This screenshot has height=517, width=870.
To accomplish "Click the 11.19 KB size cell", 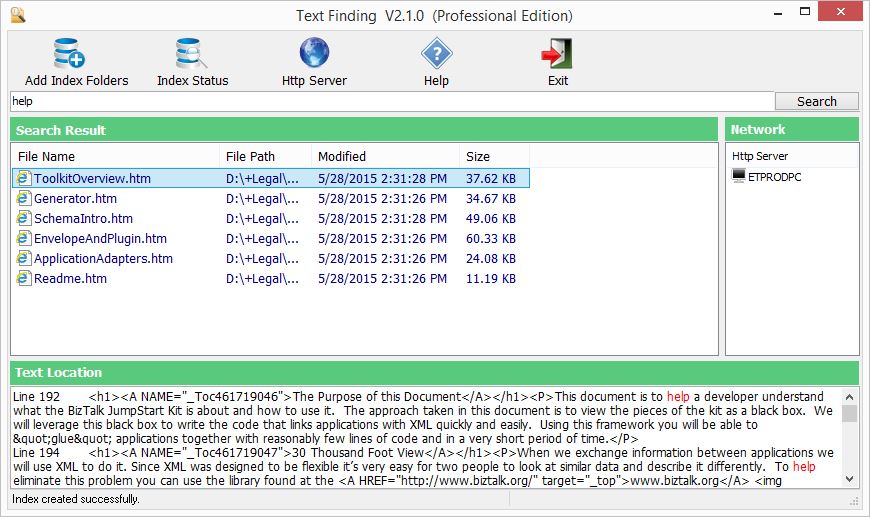I will coord(490,278).
